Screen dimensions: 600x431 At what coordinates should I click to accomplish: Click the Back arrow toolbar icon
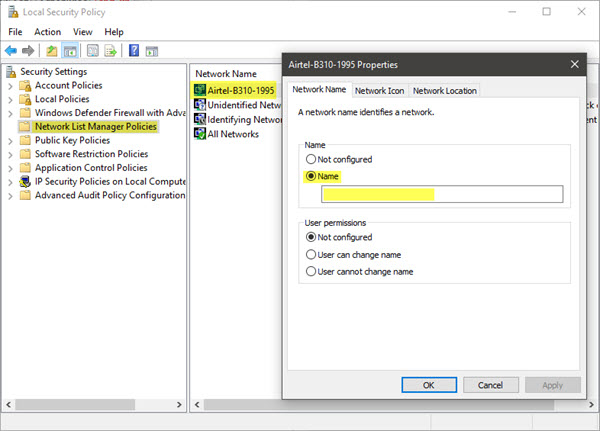[11, 51]
